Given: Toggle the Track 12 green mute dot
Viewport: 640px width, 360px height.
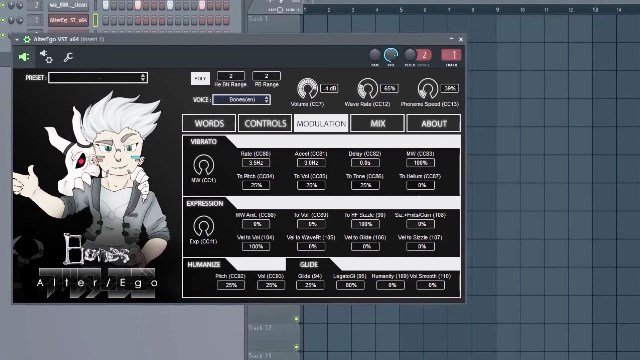Looking at the screenshot, I should point(297,319).
